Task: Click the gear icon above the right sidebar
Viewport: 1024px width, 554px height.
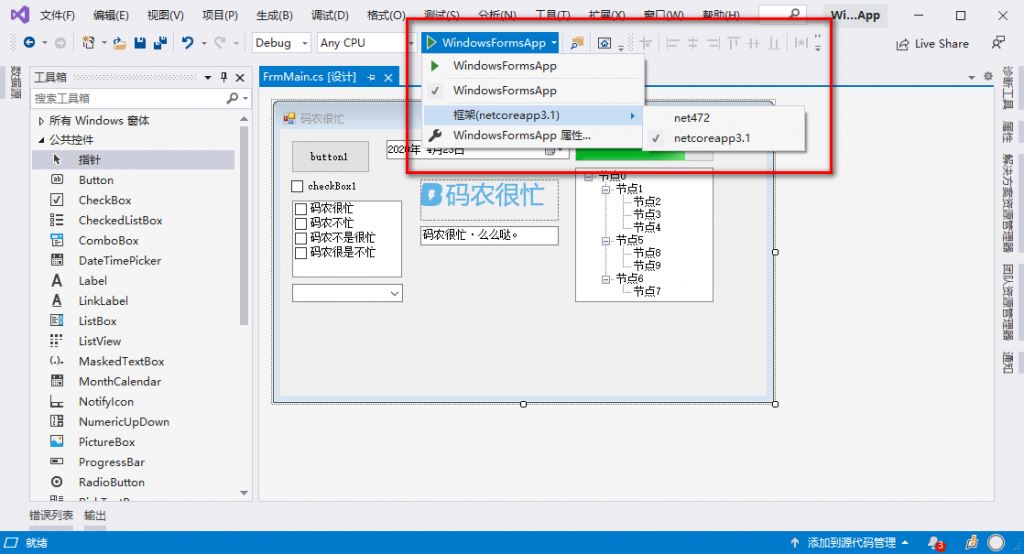Action: coord(988,76)
